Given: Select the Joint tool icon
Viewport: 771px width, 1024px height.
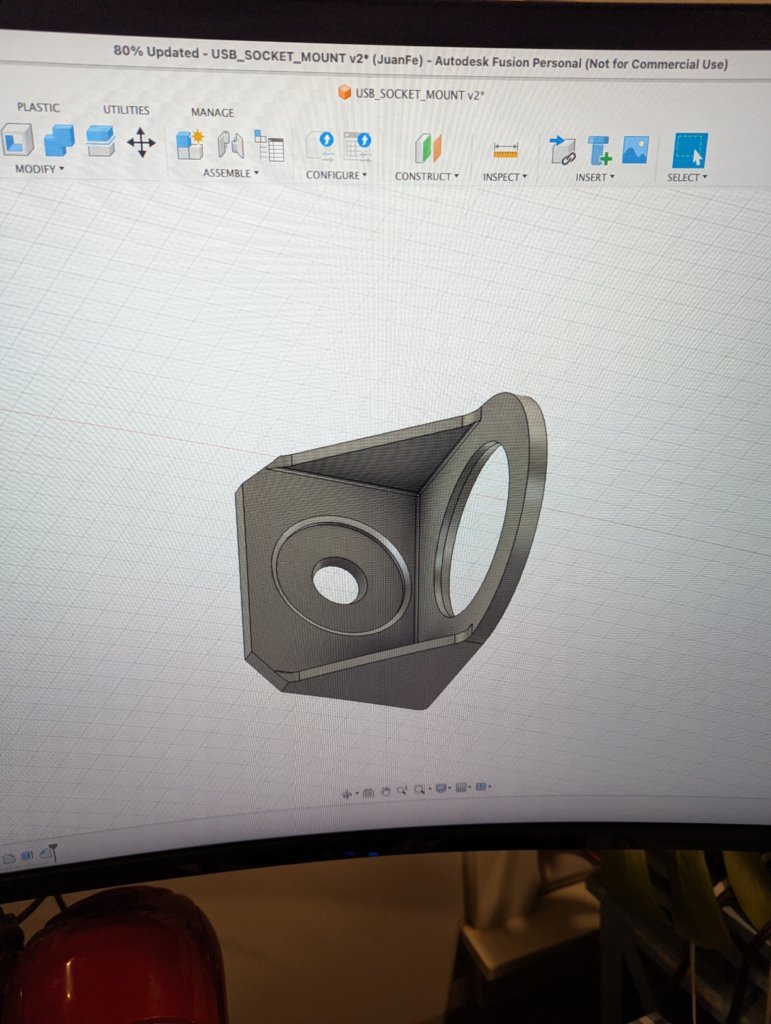Looking at the screenshot, I should 230,144.
